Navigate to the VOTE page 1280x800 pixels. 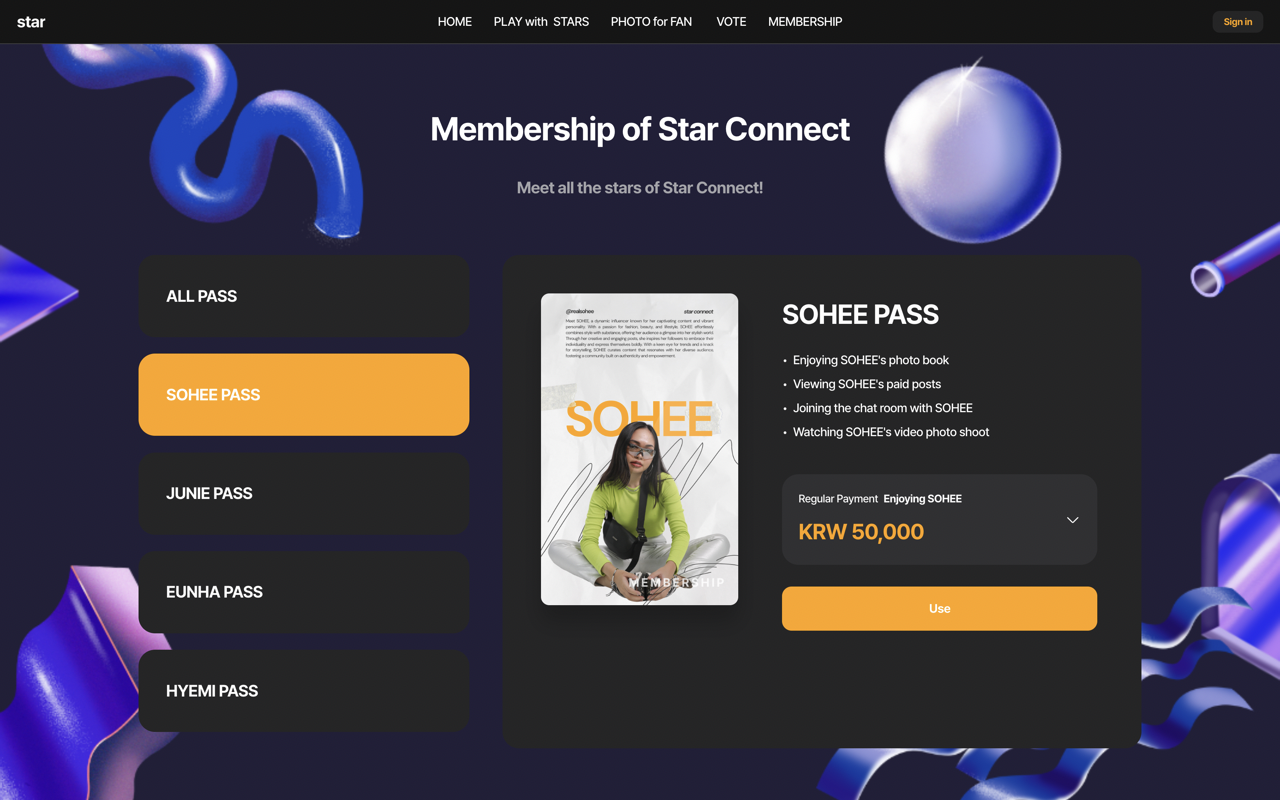pyautogui.click(x=731, y=22)
